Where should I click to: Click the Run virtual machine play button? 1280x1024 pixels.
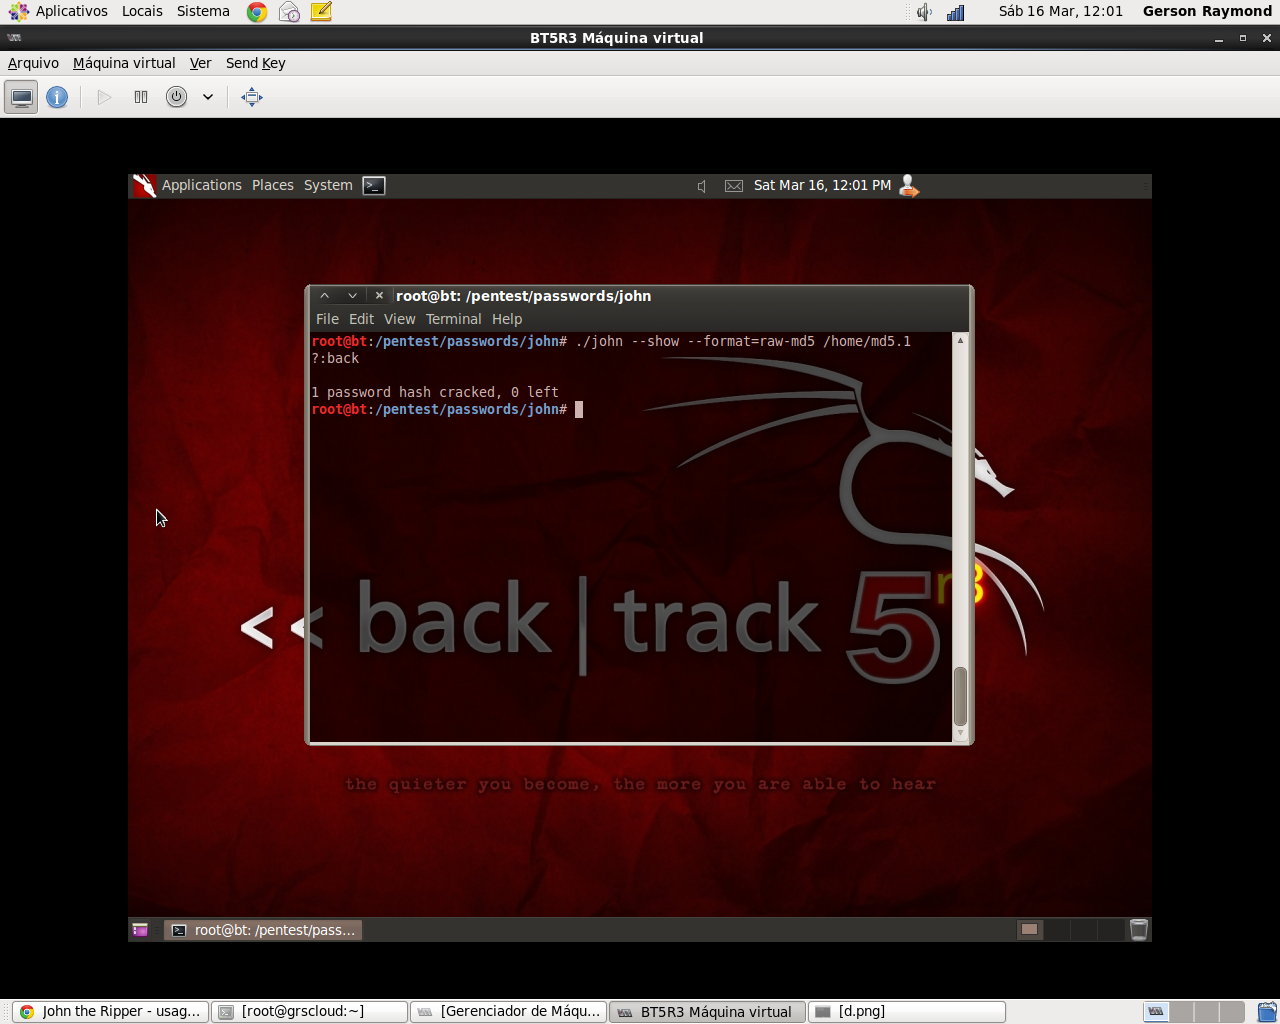[x=104, y=97]
